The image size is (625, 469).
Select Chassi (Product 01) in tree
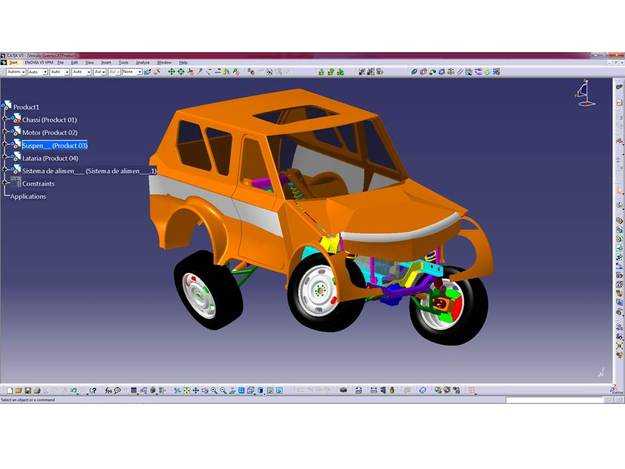[49, 120]
